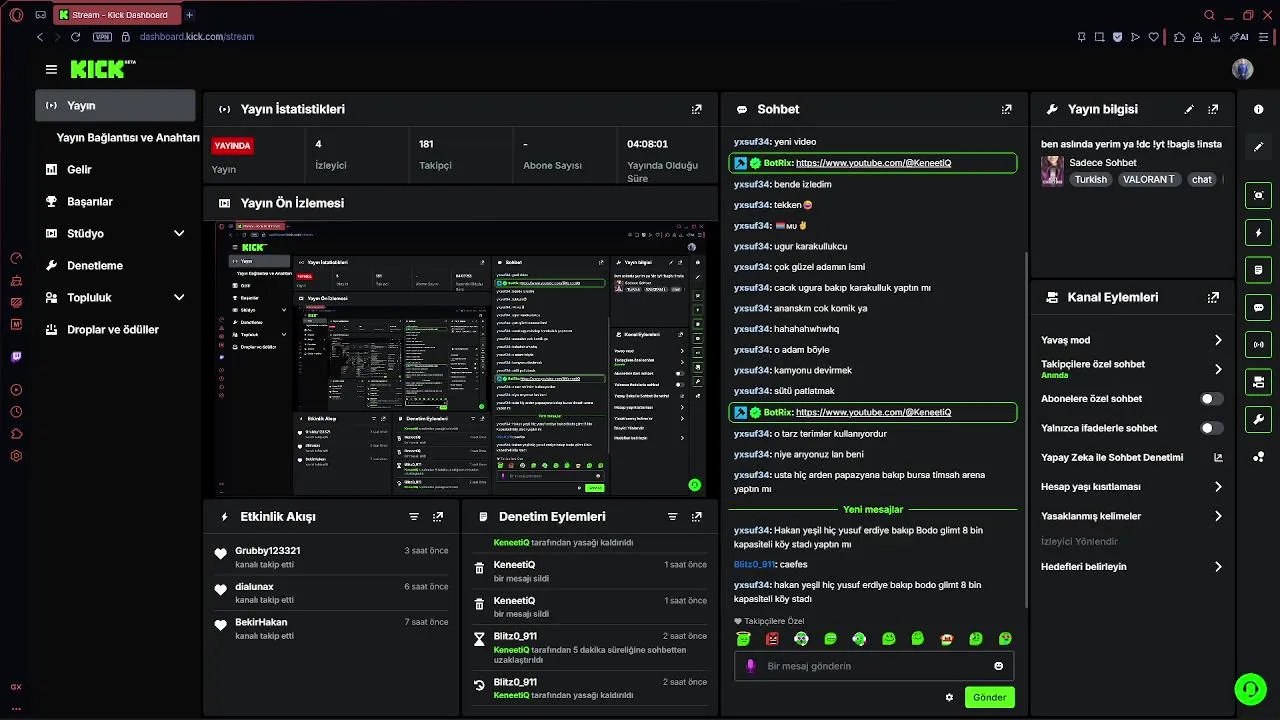Viewport: 1280px width, 720px height.
Task: Open Yasaklanmış kelimeler arrow
Action: (x=1218, y=516)
